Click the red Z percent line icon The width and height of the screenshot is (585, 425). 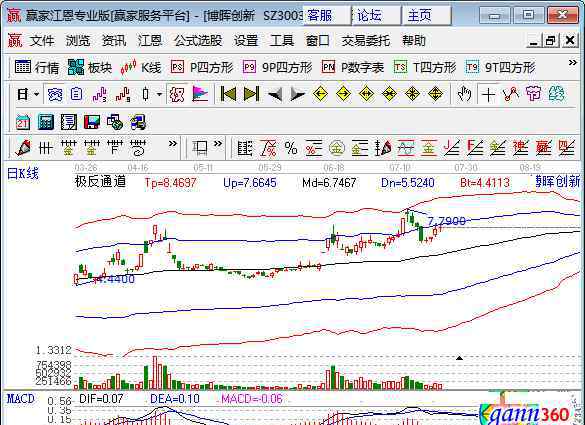click(x=268, y=148)
